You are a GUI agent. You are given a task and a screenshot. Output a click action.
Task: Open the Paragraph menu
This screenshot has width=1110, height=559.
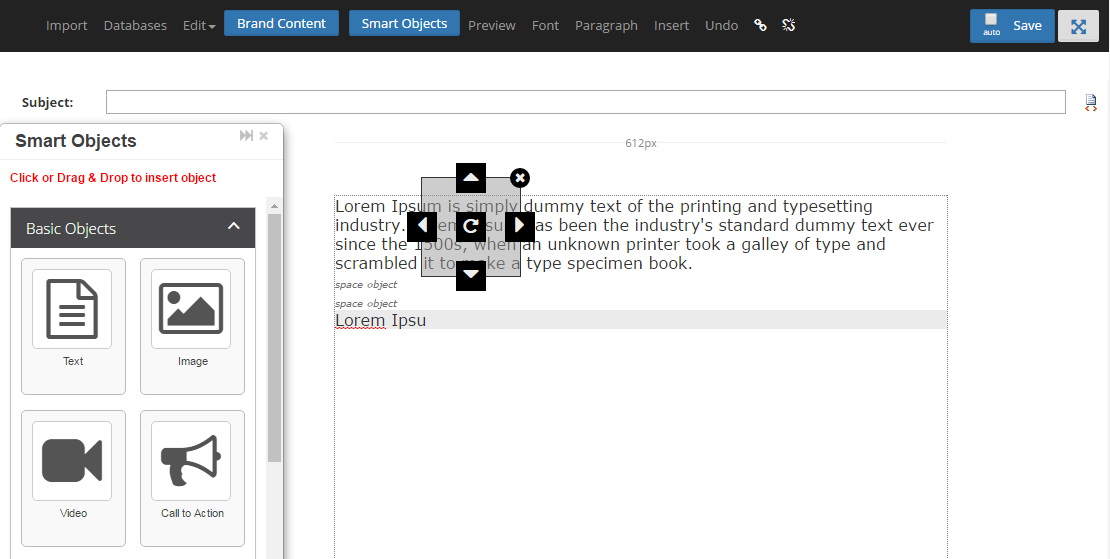606,25
